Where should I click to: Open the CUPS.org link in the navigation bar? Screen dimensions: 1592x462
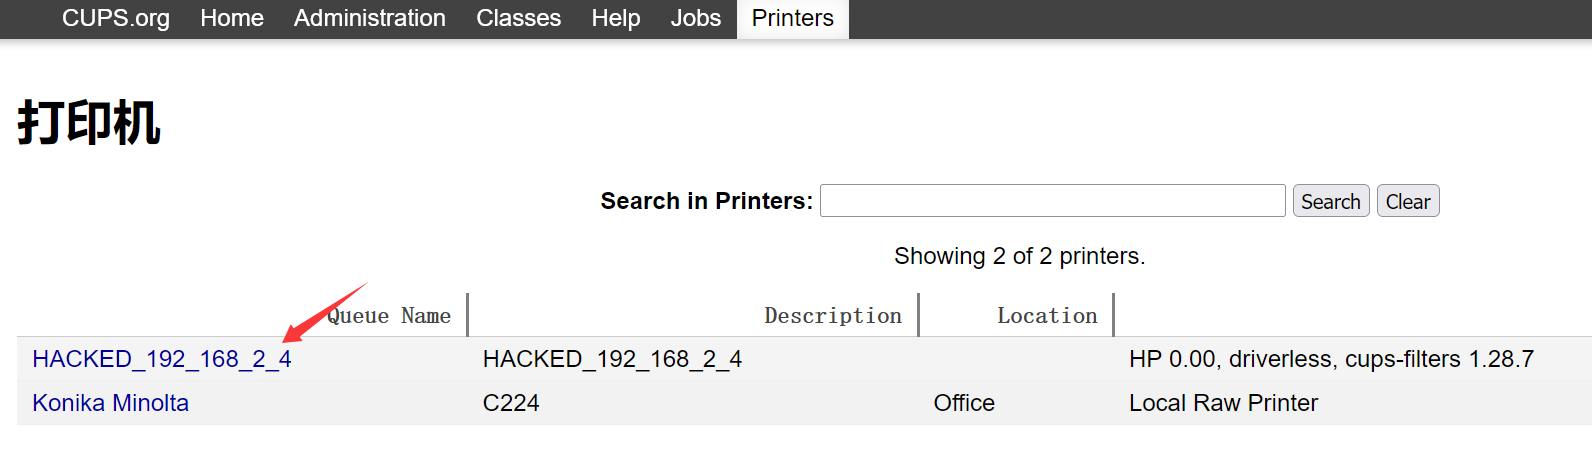coord(115,18)
